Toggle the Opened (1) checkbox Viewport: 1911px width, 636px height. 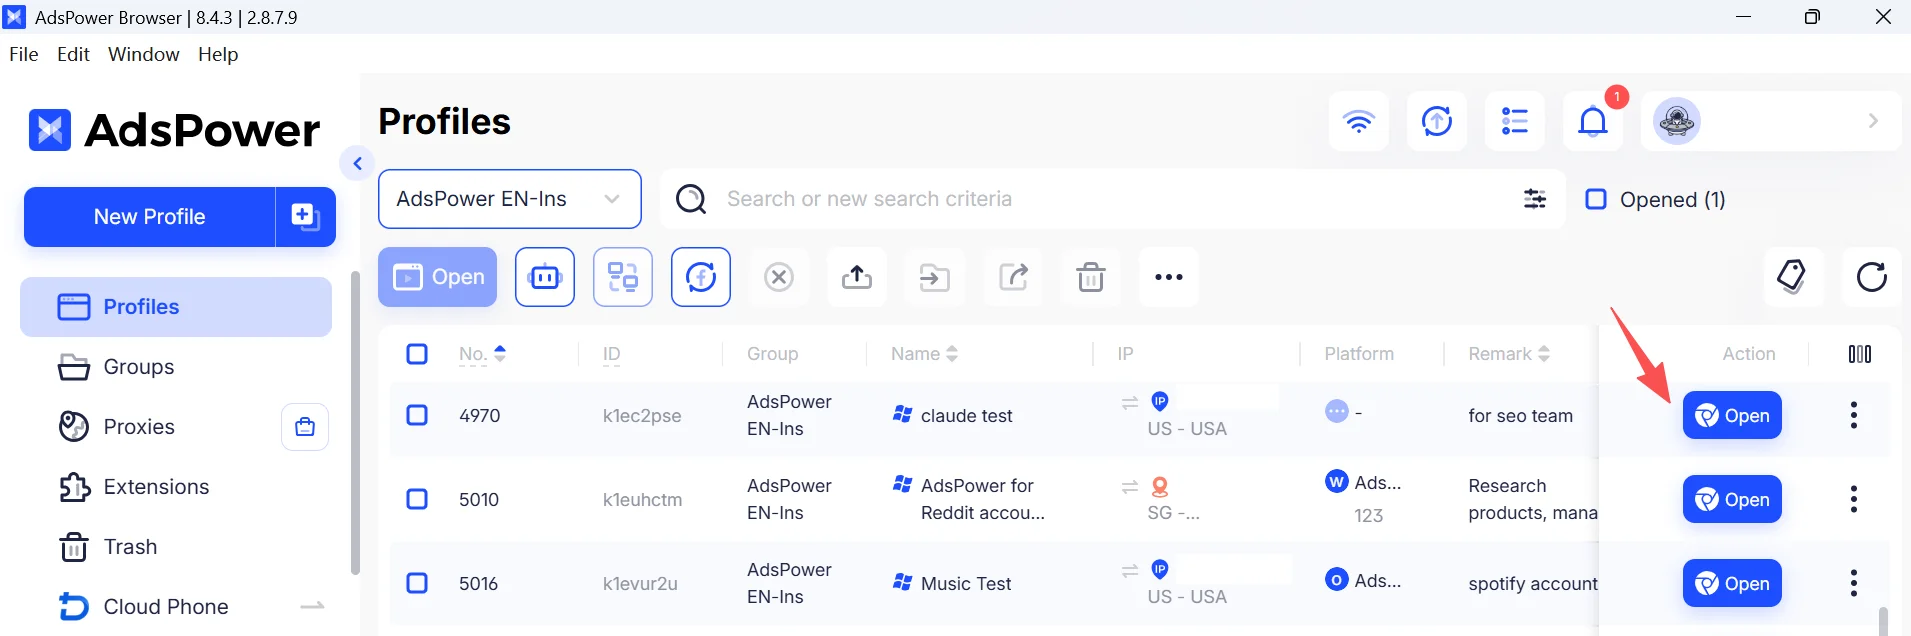tap(1596, 199)
